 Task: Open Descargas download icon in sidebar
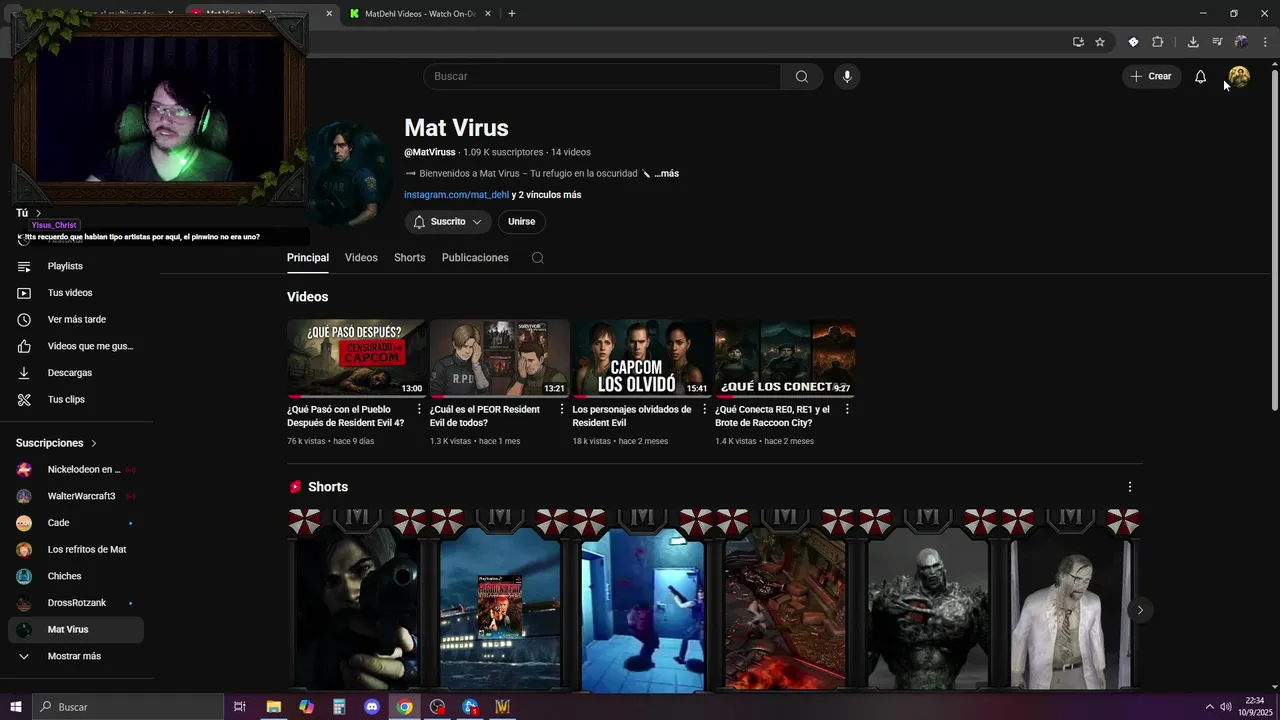(x=24, y=373)
